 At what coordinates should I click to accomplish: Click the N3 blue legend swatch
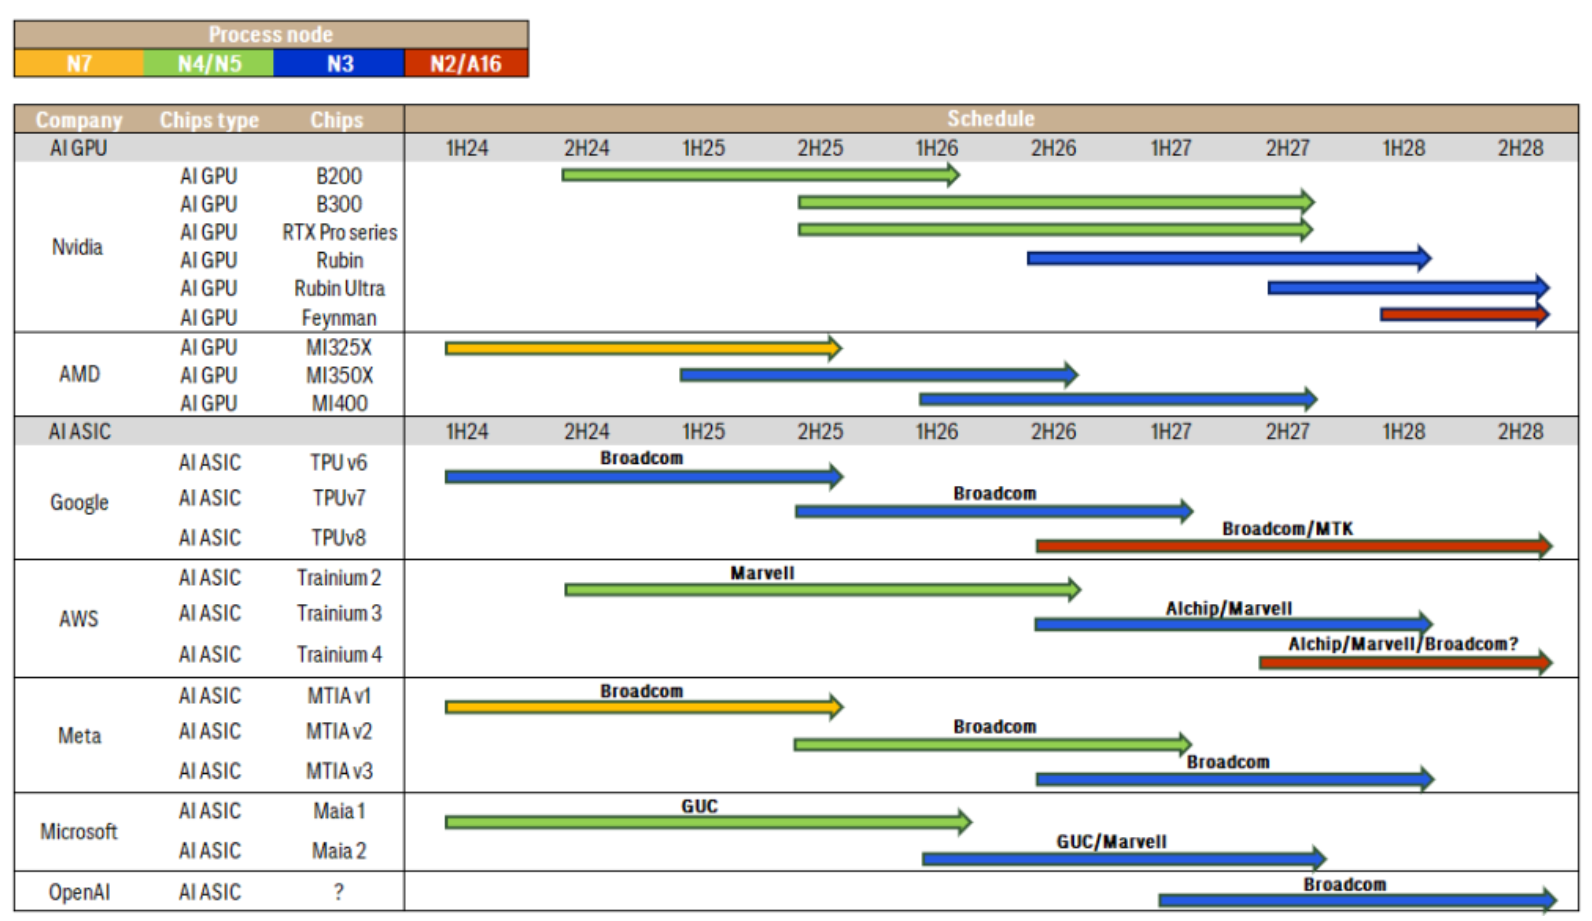[x=339, y=64]
